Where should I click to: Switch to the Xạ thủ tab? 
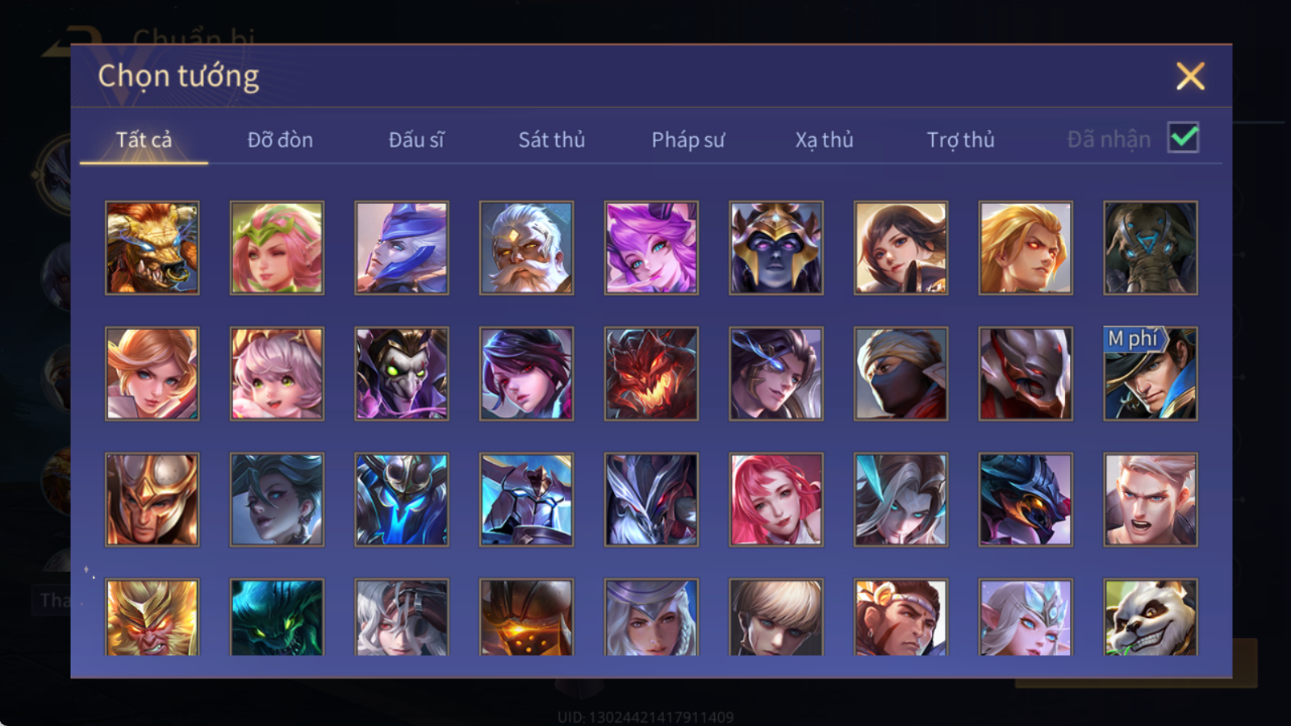pos(824,140)
